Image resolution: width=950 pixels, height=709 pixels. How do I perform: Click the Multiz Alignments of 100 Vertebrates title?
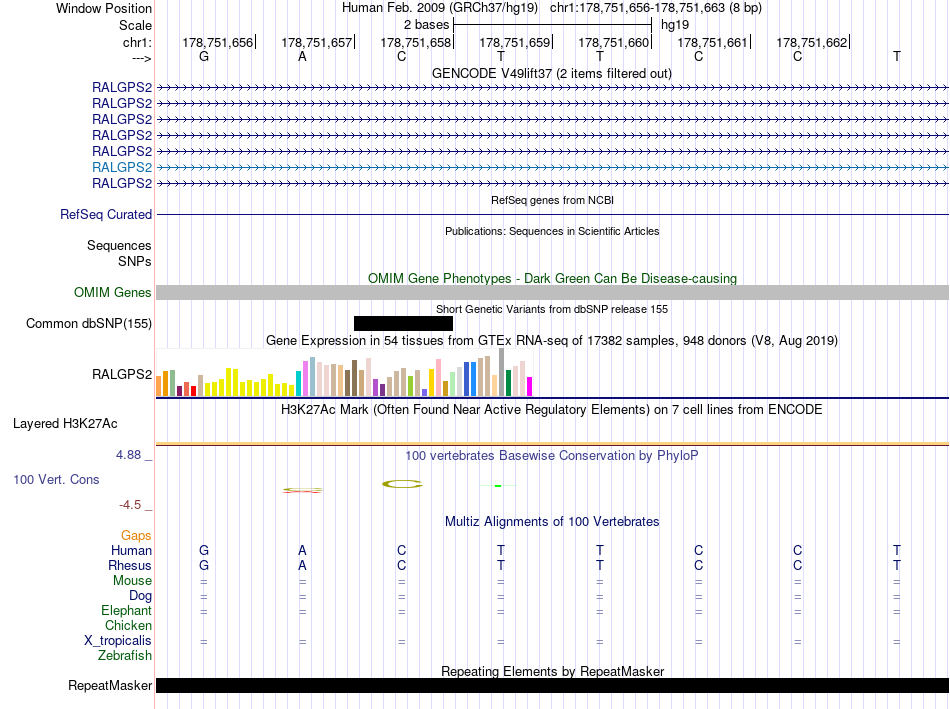[552, 522]
